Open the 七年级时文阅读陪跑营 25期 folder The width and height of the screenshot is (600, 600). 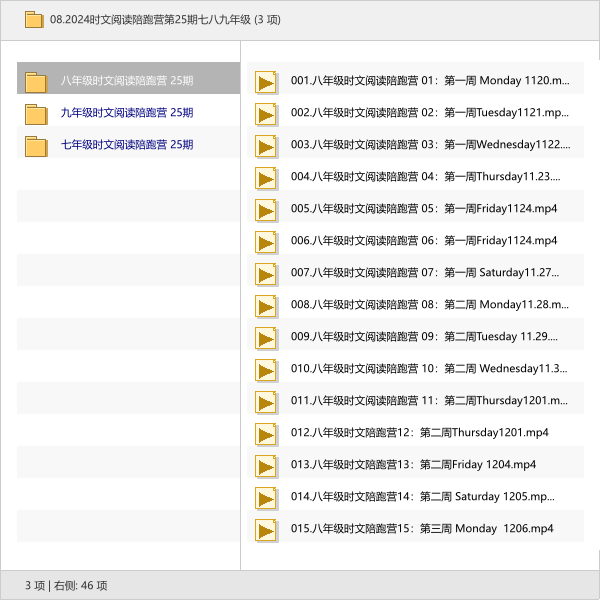pos(126,145)
